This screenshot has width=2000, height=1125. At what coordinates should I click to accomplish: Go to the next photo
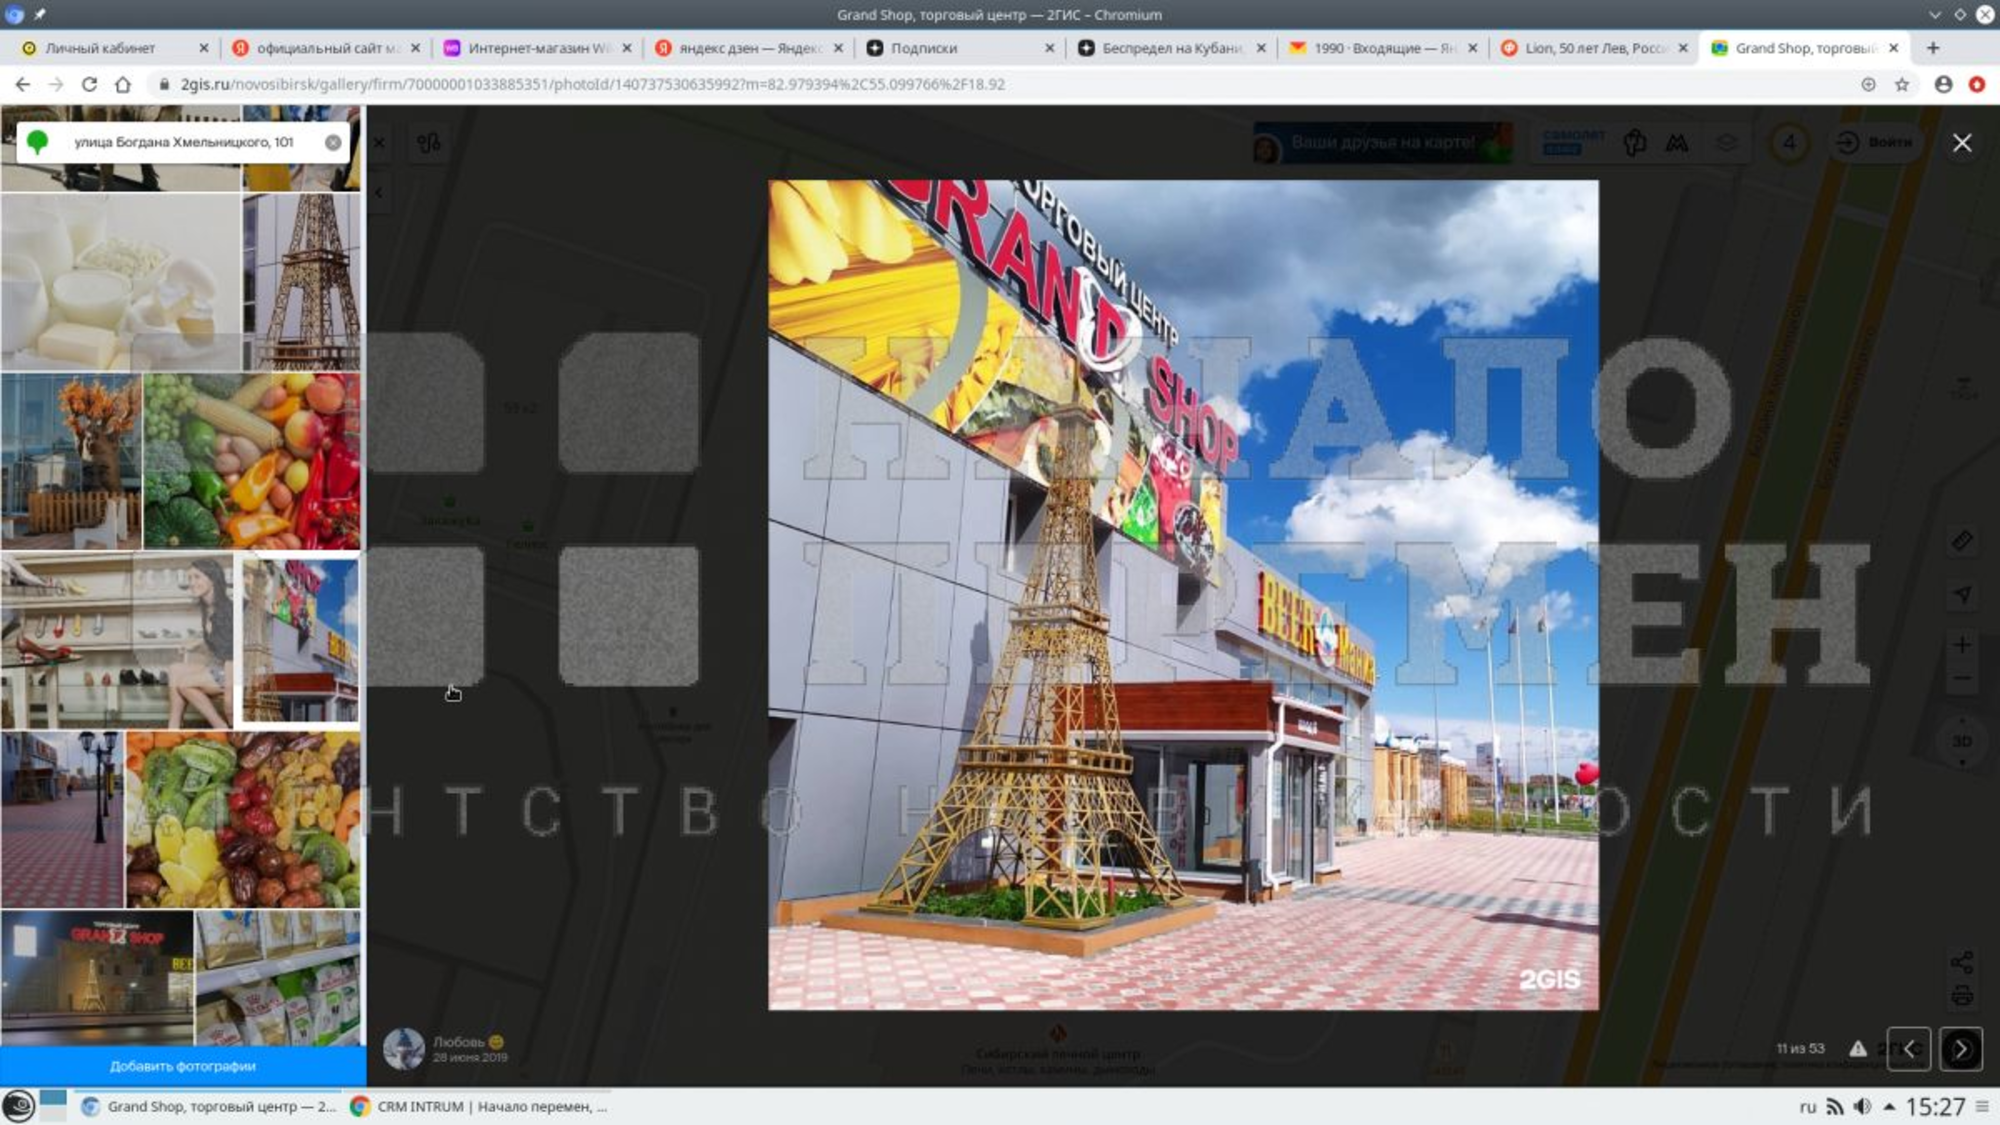coord(1960,1049)
